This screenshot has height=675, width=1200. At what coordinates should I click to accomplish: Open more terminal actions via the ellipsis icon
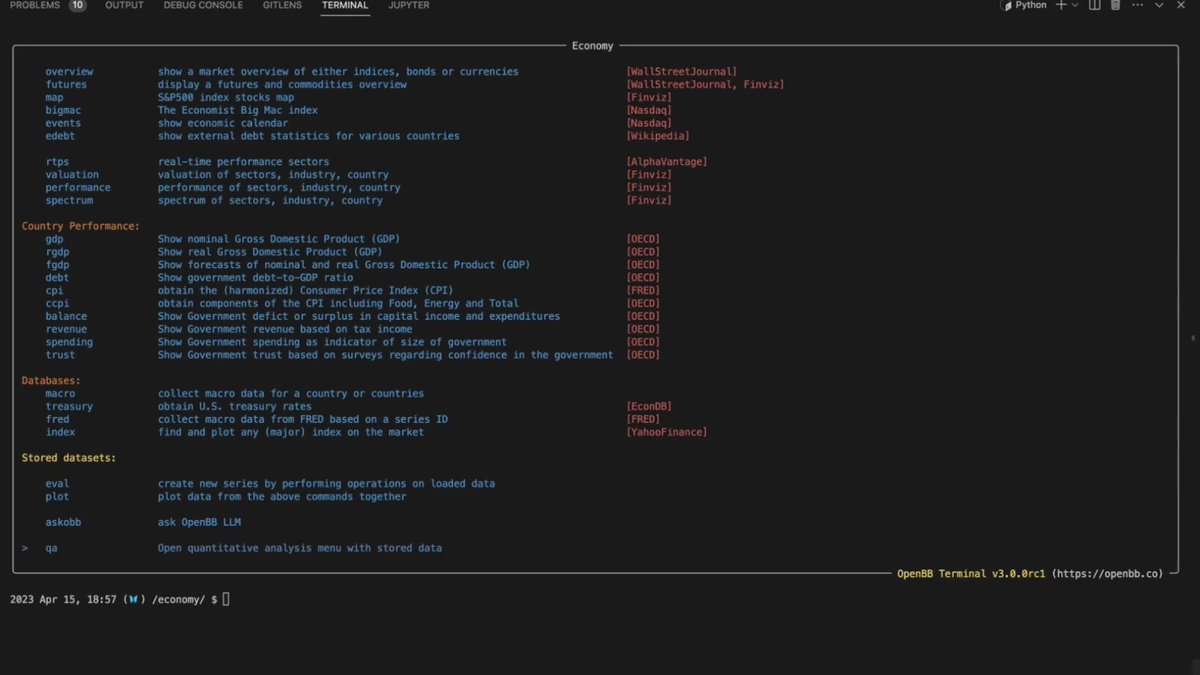tap(1138, 5)
